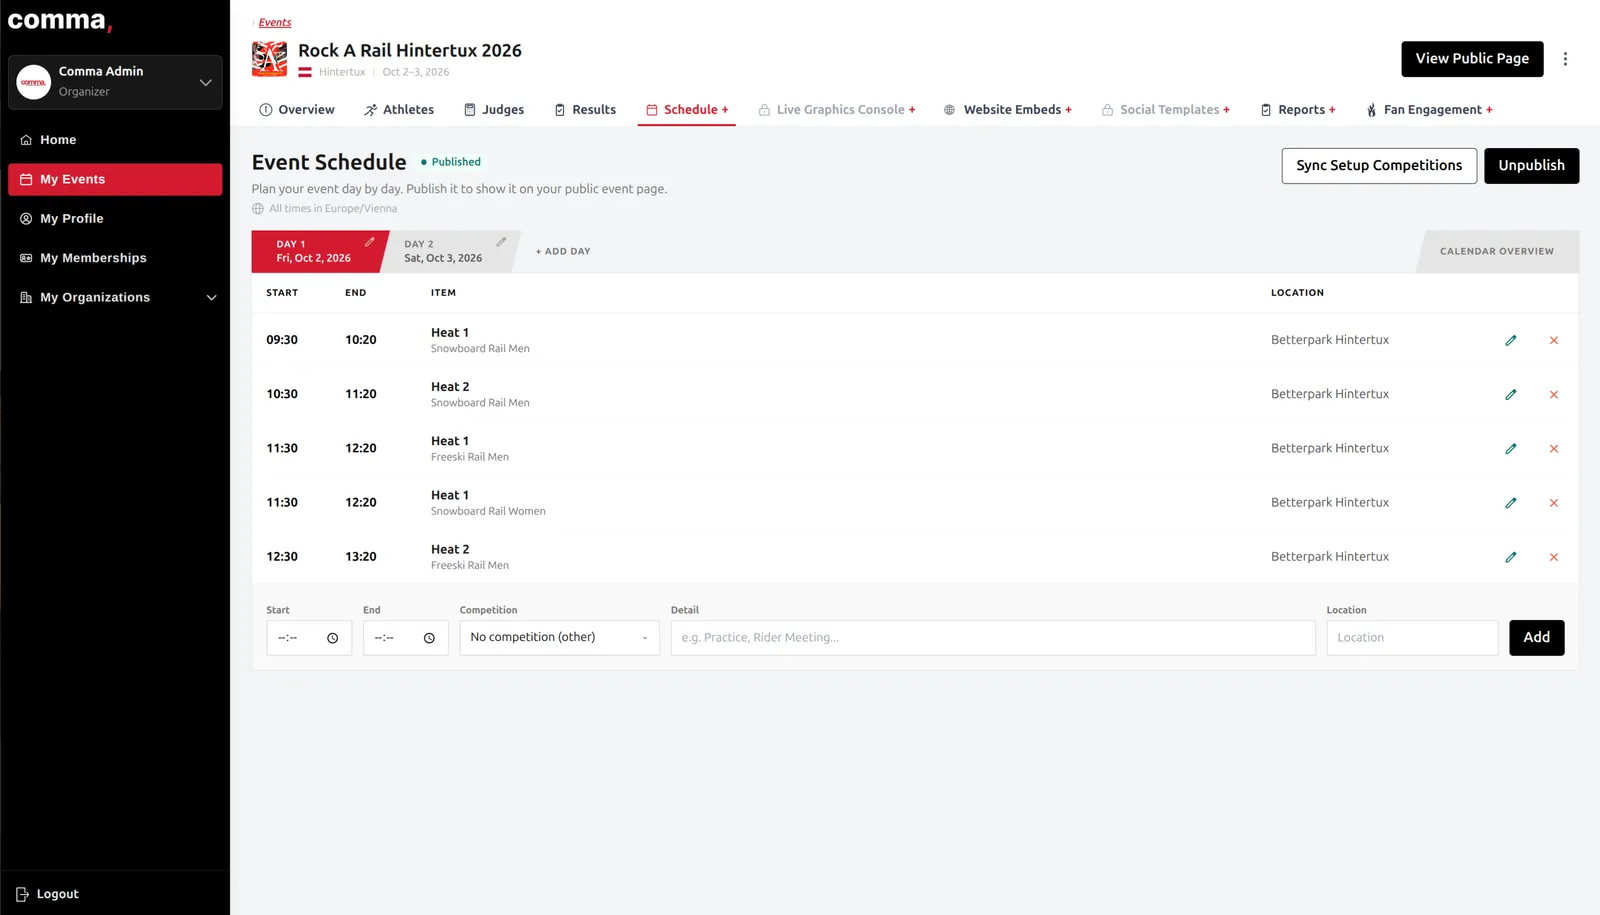The width and height of the screenshot is (1600, 915).
Task: Edit the 12:30 Heat 2 Freeski entry
Action: 1511,557
